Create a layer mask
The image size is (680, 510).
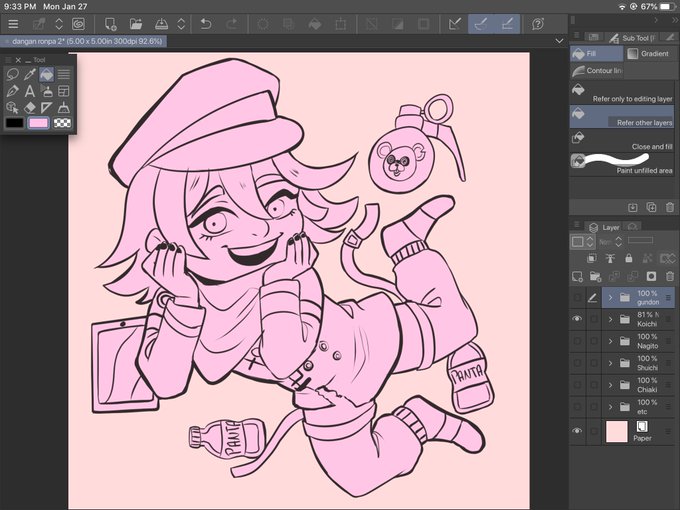651,276
